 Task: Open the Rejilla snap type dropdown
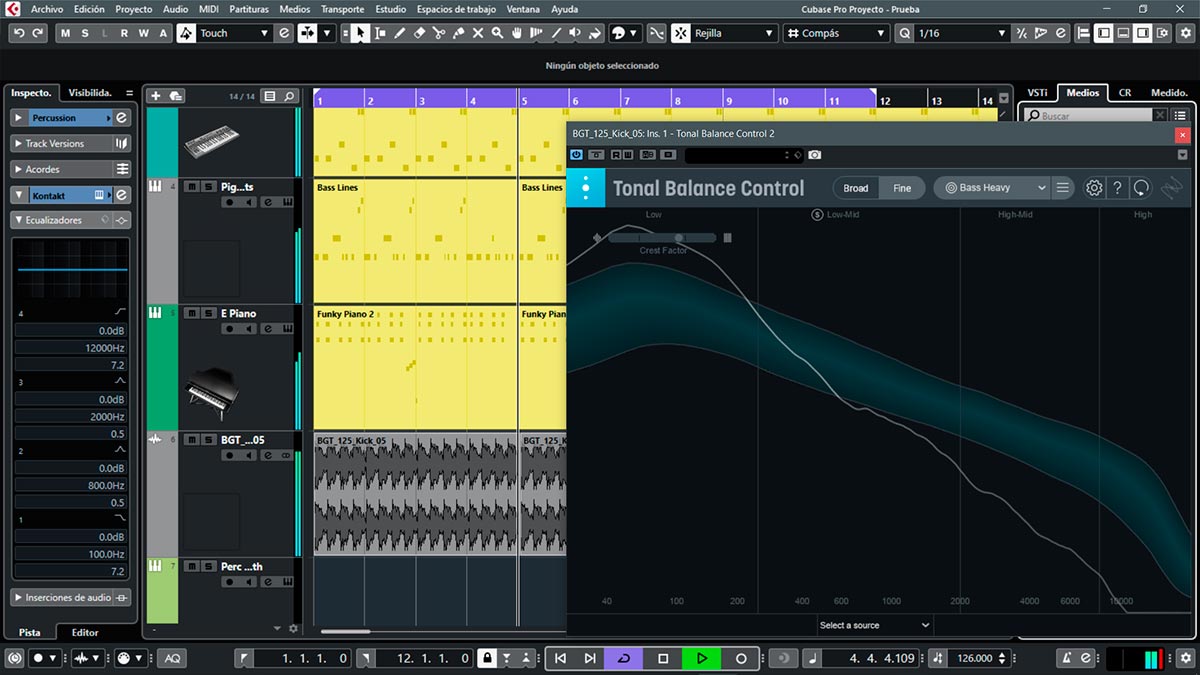735,33
